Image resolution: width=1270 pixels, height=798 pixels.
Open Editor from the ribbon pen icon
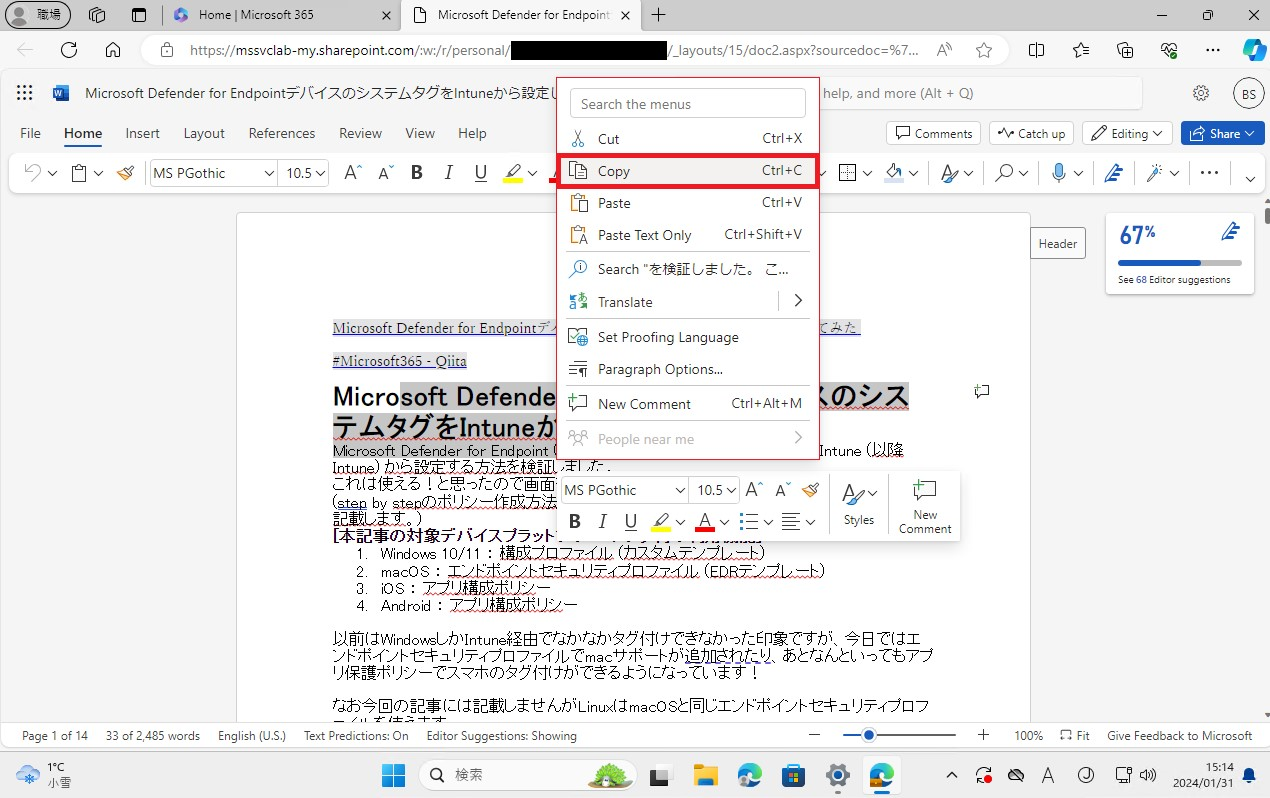click(x=1113, y=173)
